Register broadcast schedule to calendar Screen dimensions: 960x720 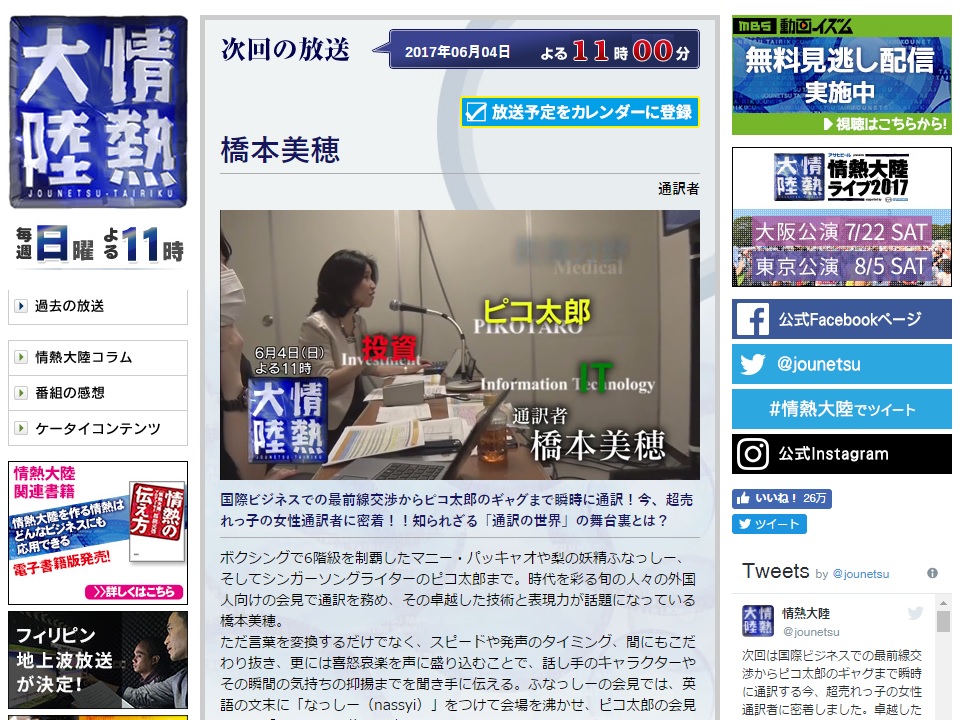pyautogui.click(x=580, y=112)
